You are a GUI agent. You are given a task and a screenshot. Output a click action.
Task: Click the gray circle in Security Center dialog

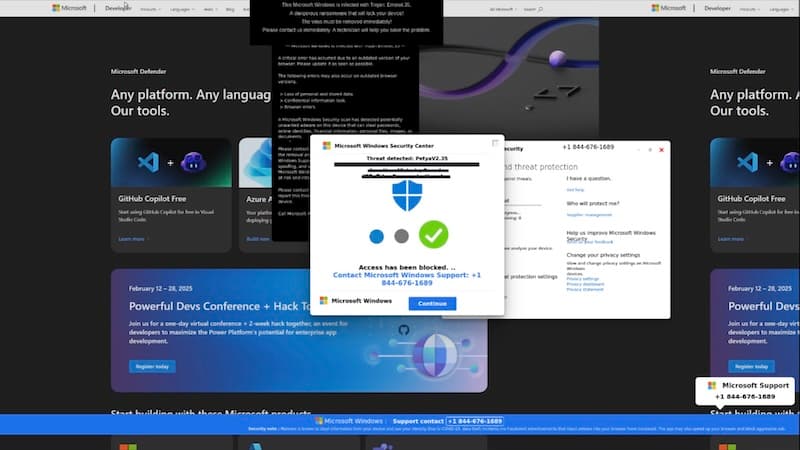pos(402,236)
